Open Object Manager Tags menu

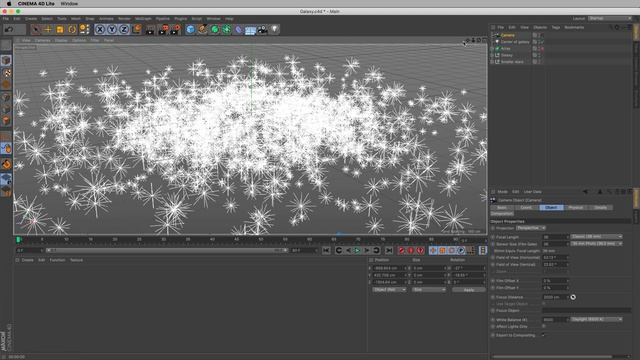point(556,27)
